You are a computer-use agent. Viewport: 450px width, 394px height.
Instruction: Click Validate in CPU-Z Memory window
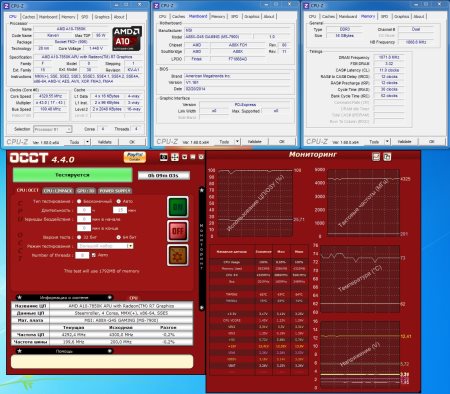coord(404,141)
